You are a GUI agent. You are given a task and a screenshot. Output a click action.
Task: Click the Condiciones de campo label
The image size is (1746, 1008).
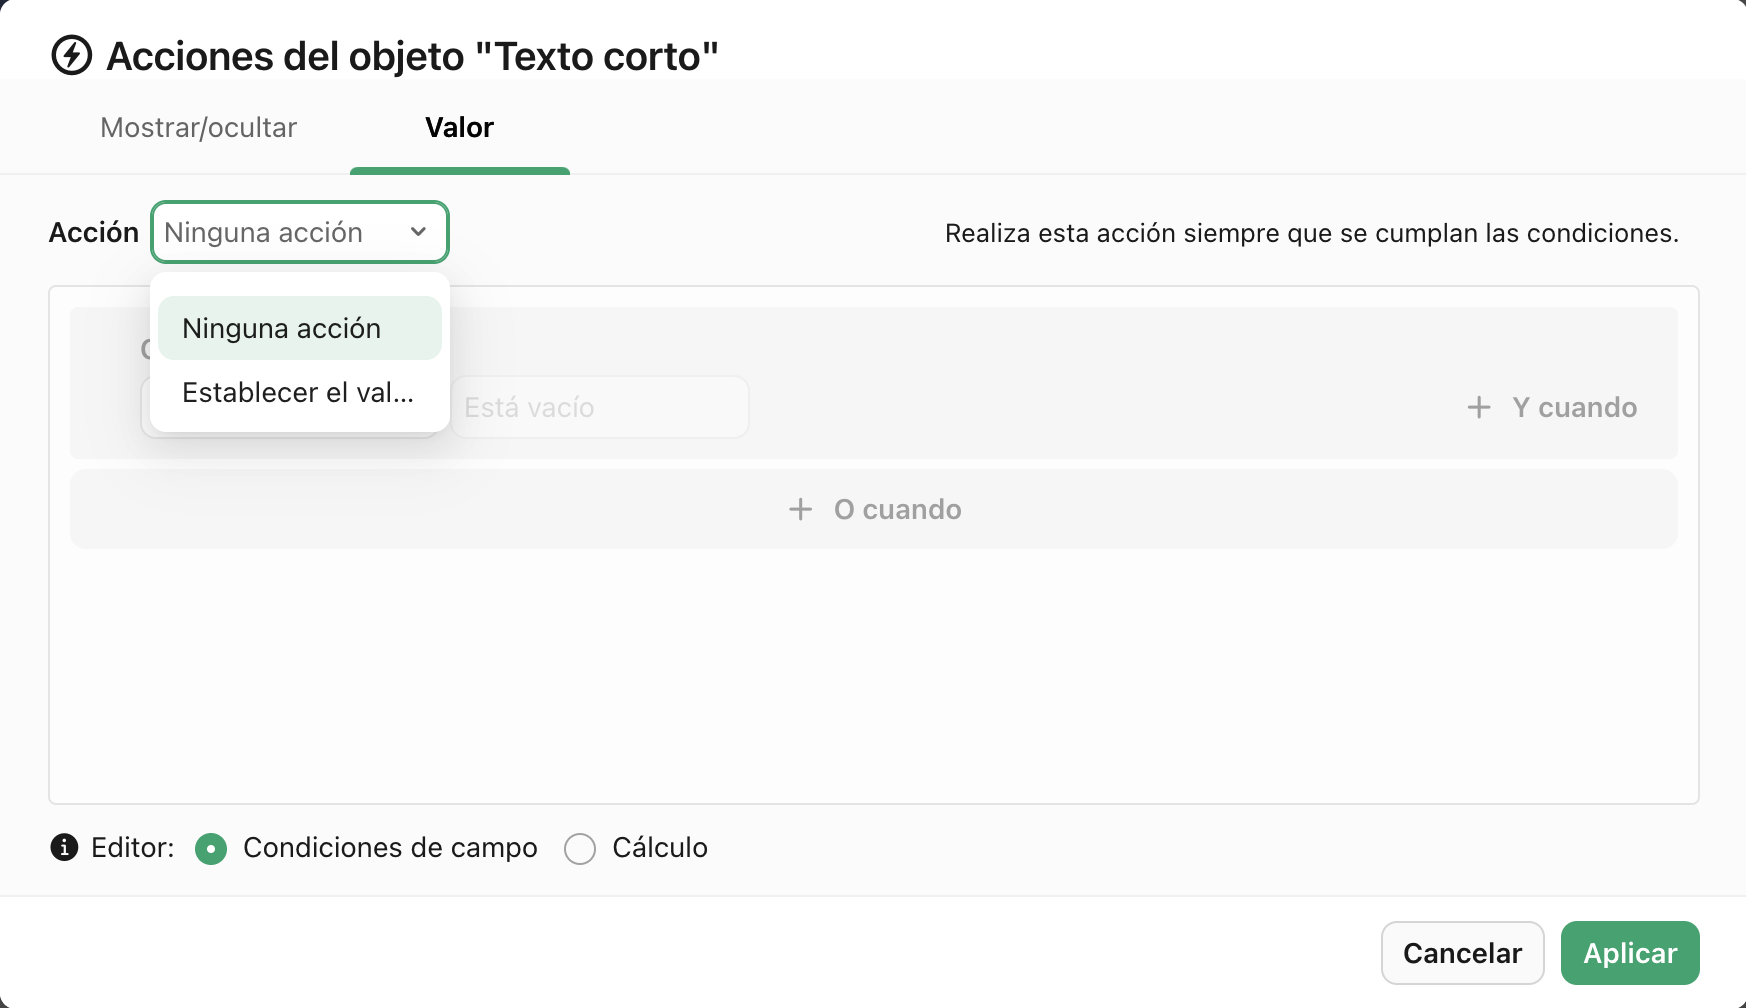point(390,848)
